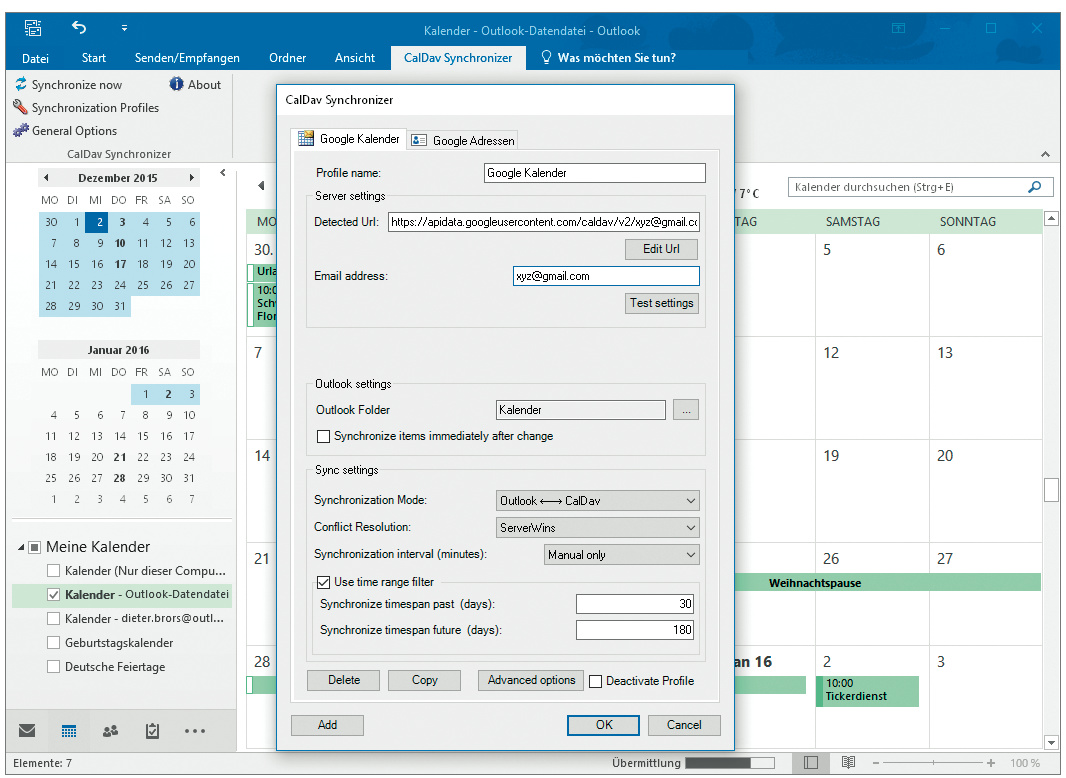Go to next month in mini calendar

coord(192,177)
